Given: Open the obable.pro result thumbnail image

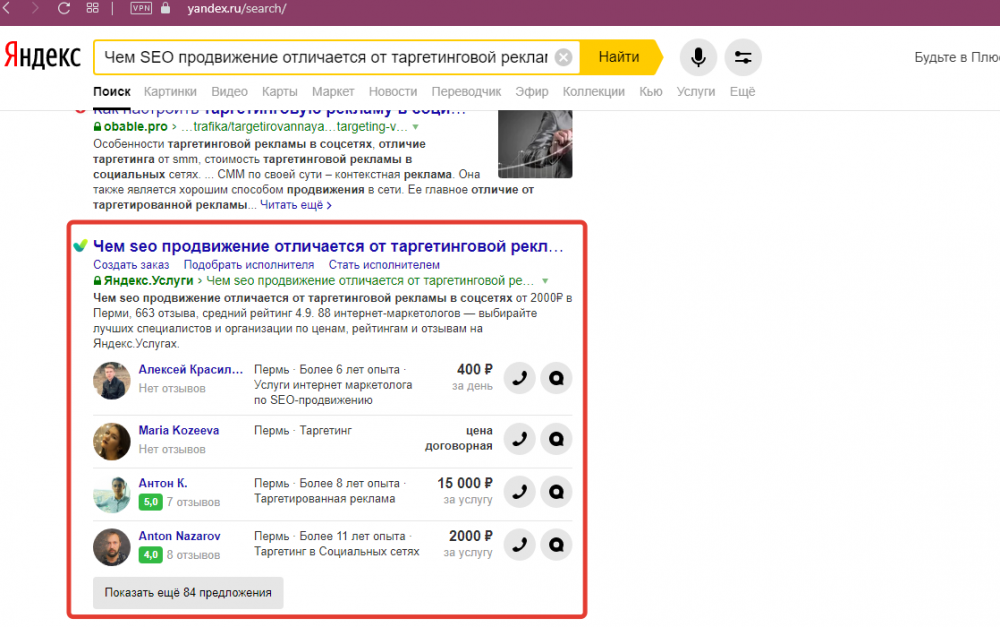Looking at the screenshot, I should pyautogui.click(x=535, y=144).
